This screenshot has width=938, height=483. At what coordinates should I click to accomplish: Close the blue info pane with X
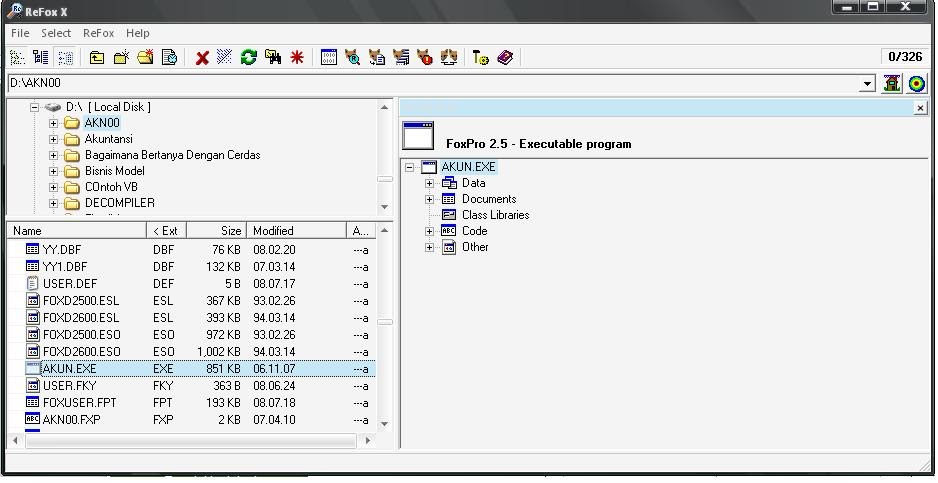tap(920, 108)
